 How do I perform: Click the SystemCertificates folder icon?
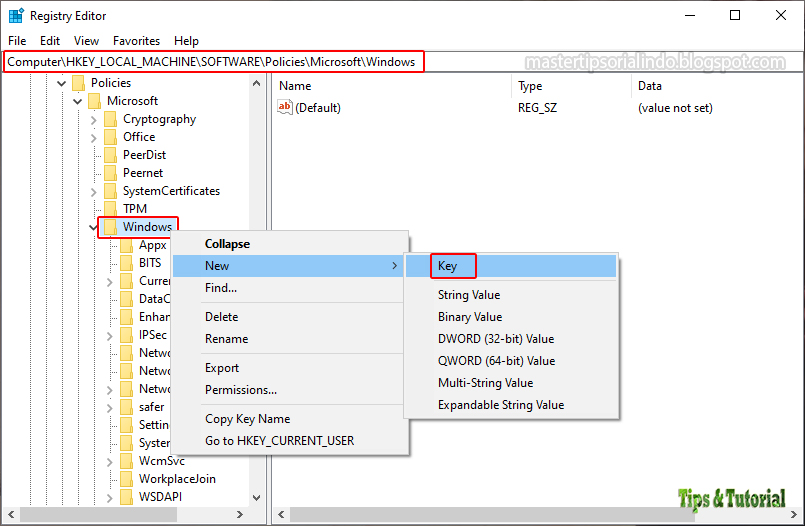click(x=110, y=191)
